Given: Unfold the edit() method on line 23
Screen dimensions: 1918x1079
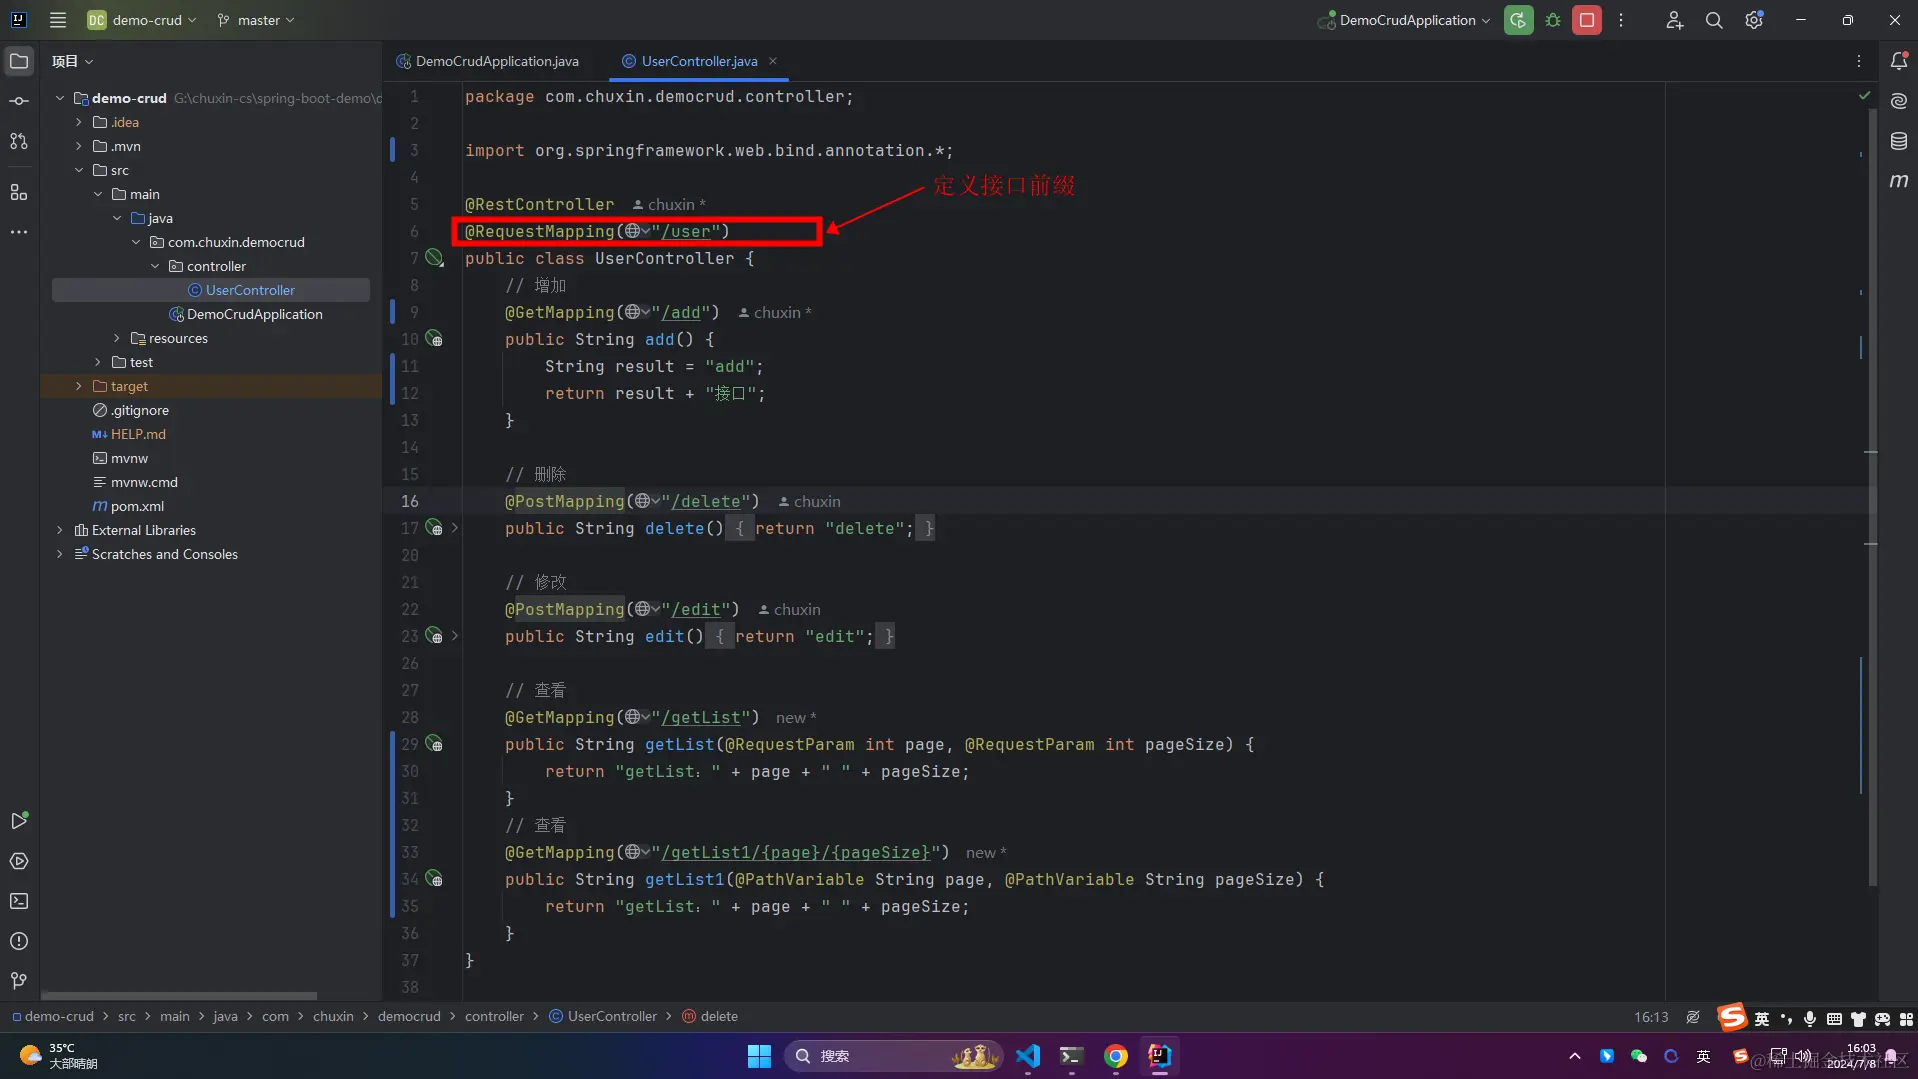Looking at the screenshot, I should click(x=455, y=636).
